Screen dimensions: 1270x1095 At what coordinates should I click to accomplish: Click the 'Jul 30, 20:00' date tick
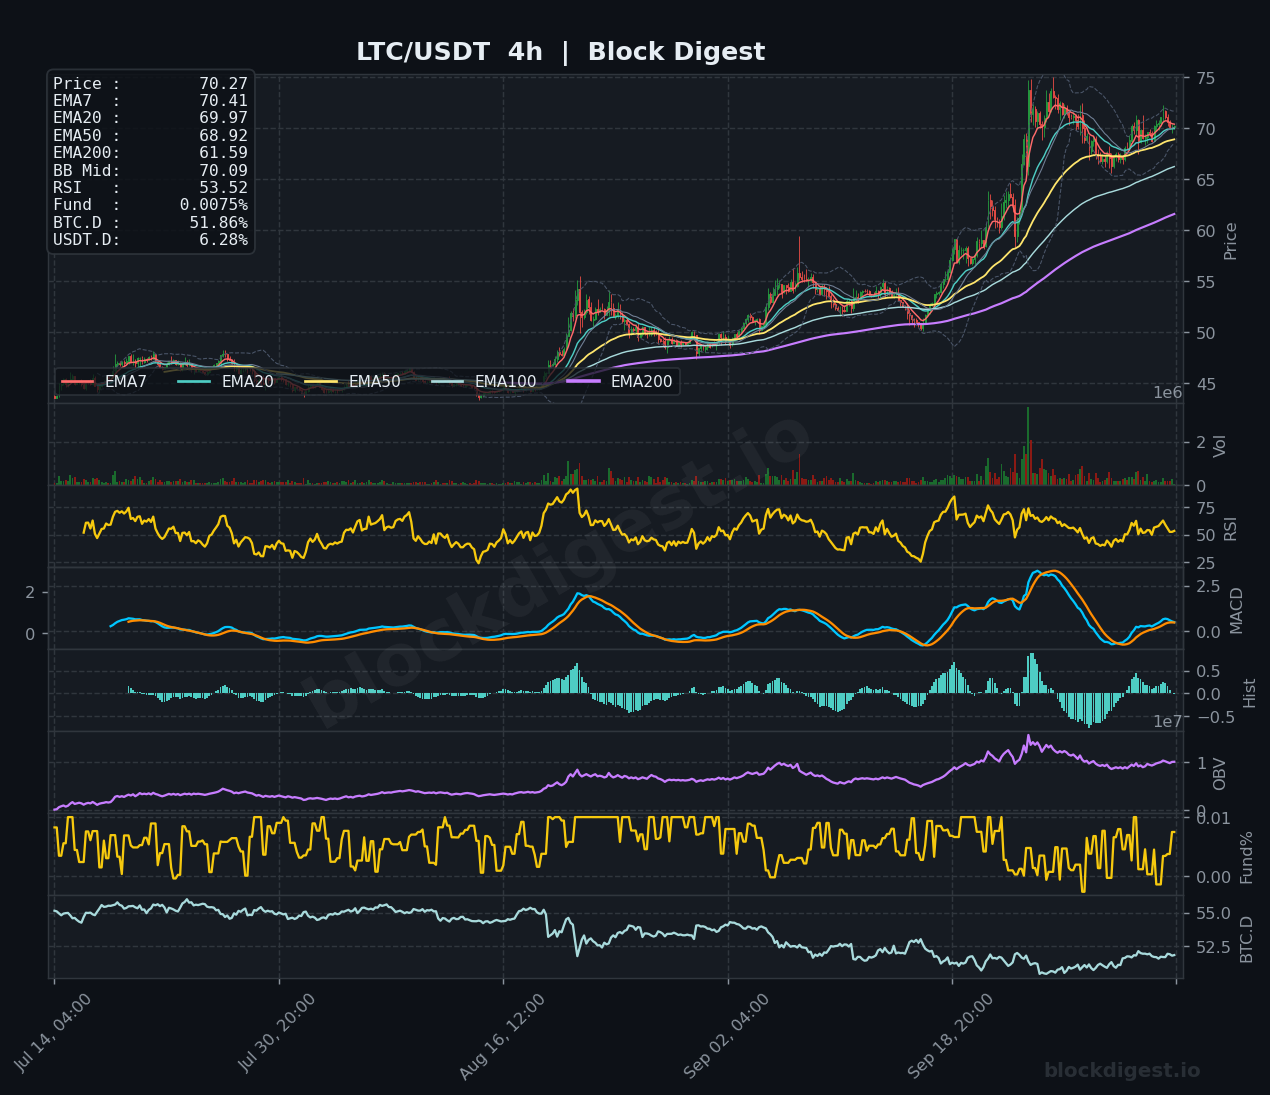click(x=278, y=1033)
